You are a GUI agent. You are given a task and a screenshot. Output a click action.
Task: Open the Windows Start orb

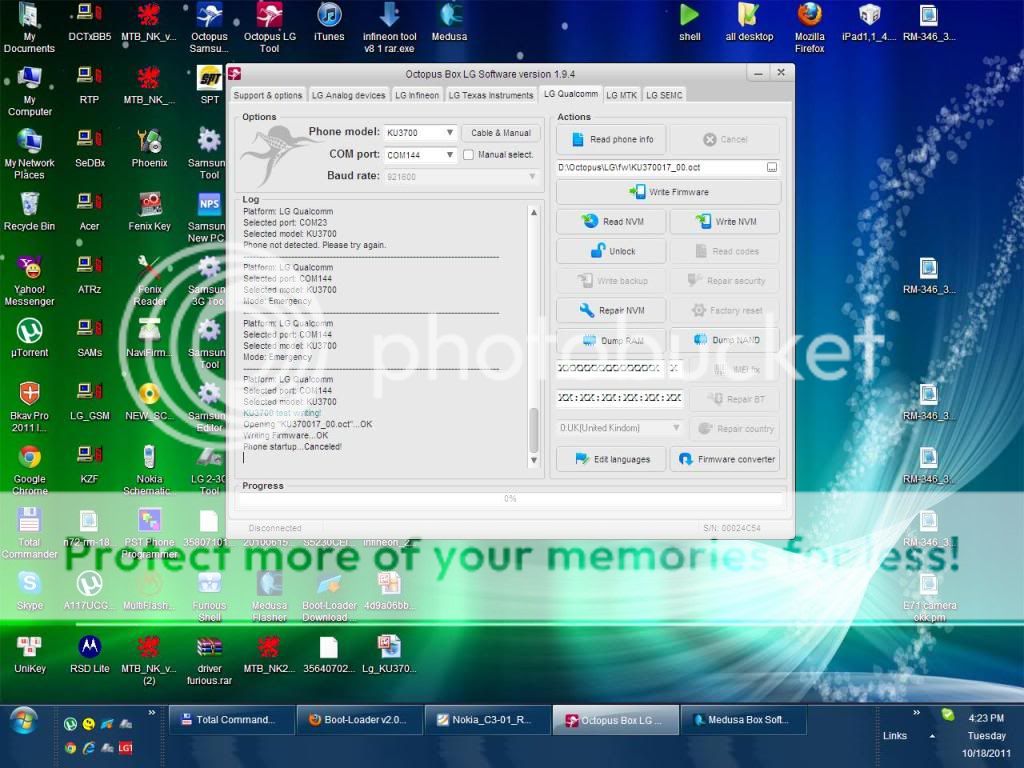coord(24,721)
